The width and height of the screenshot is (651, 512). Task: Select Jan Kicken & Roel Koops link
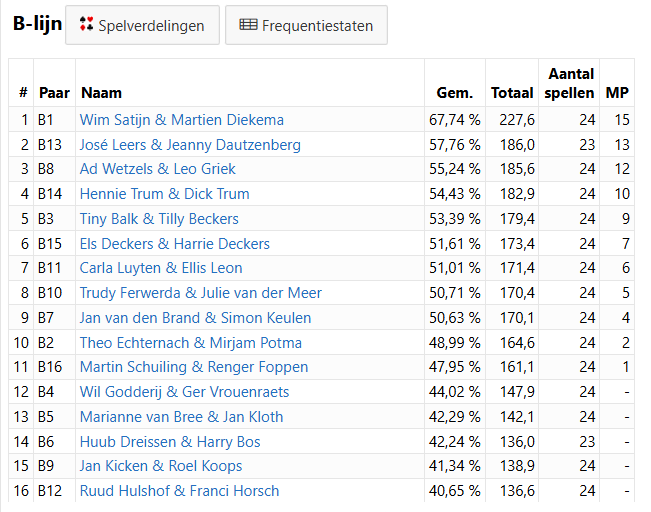[x=161, y=466]
